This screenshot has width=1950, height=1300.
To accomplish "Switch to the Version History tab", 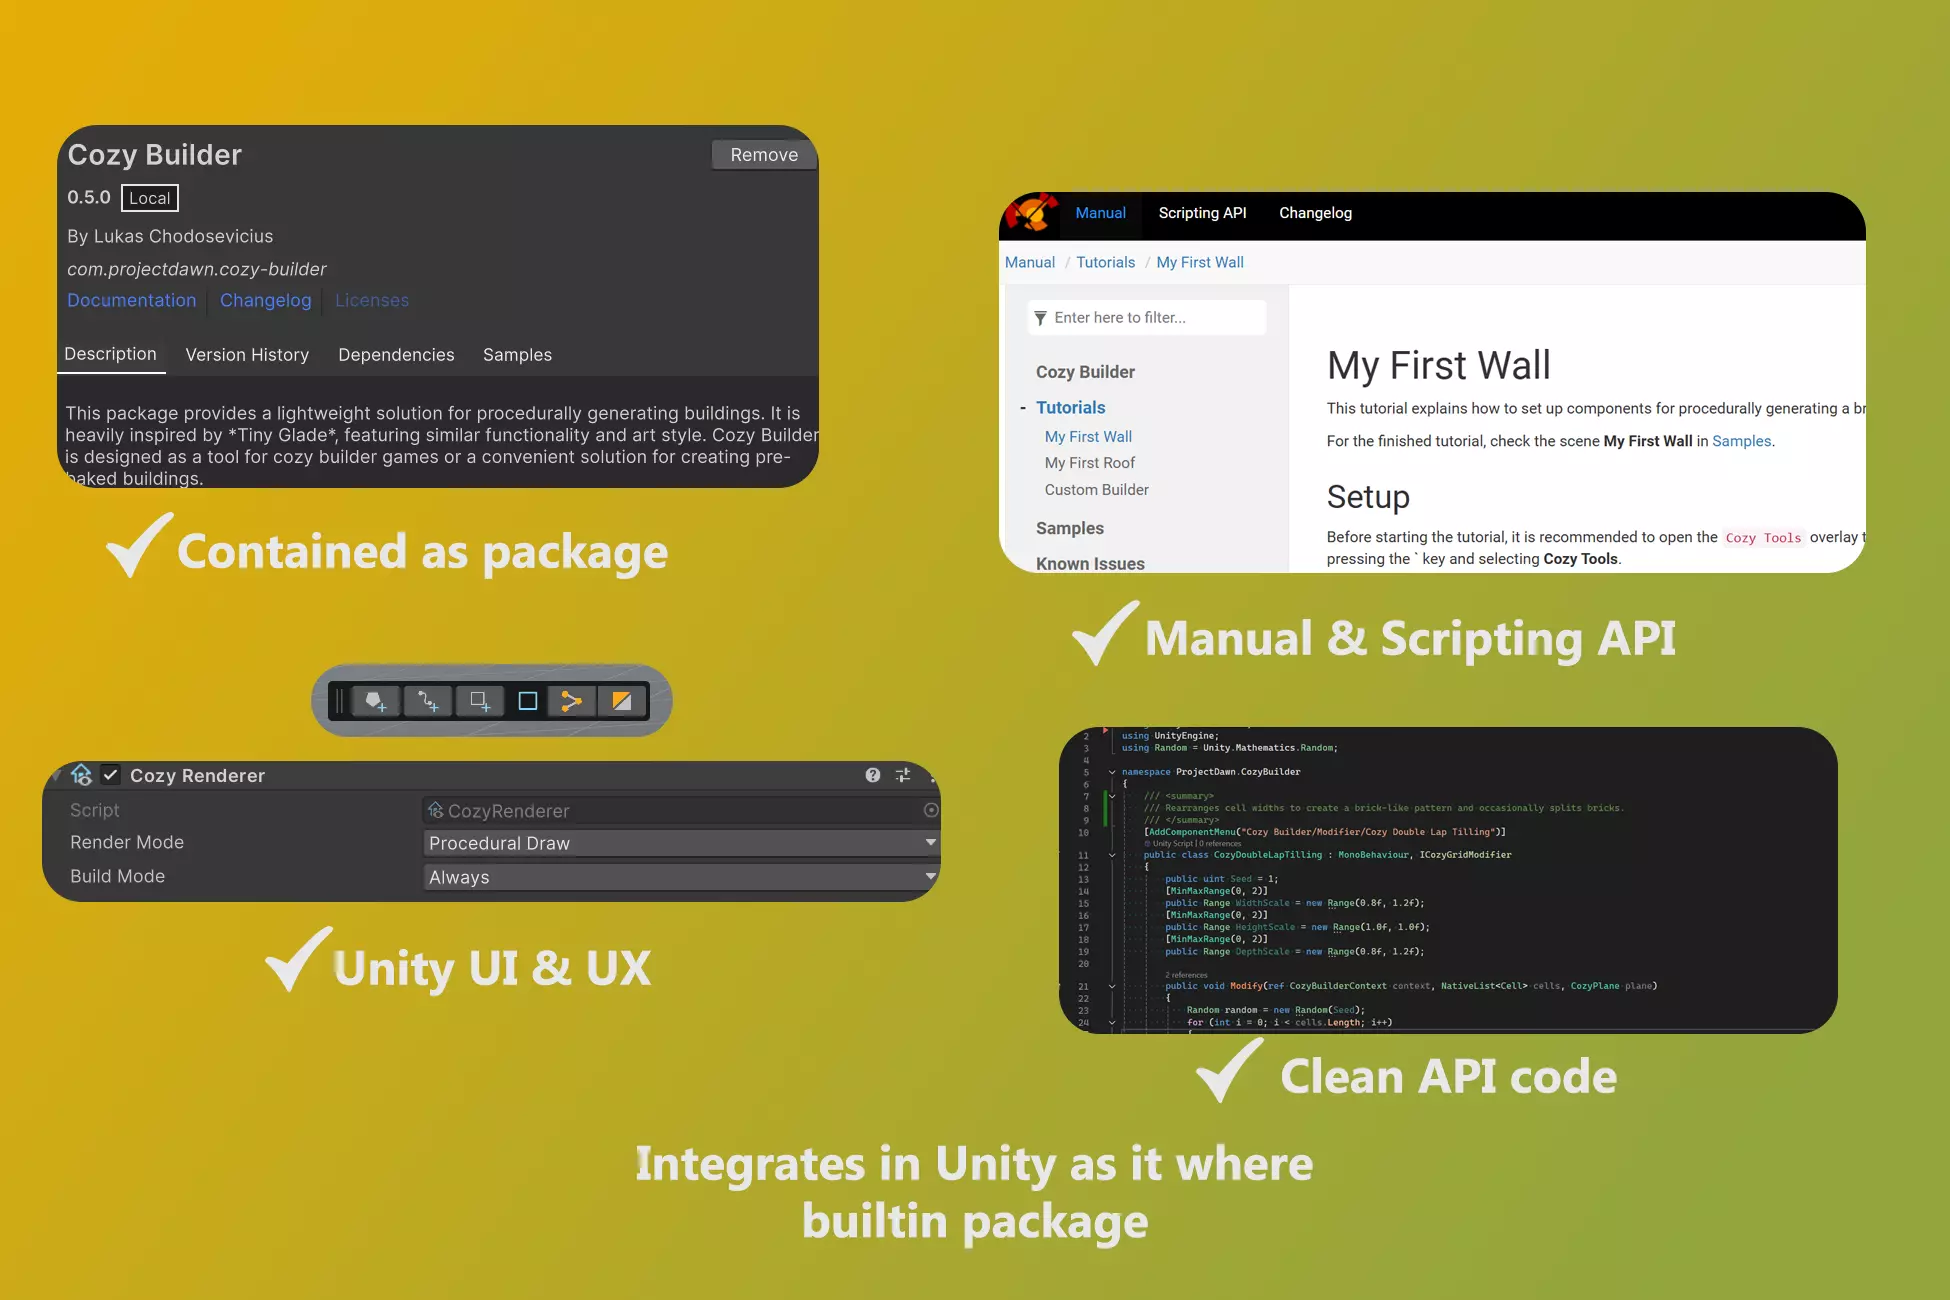I will click(247, 355).
